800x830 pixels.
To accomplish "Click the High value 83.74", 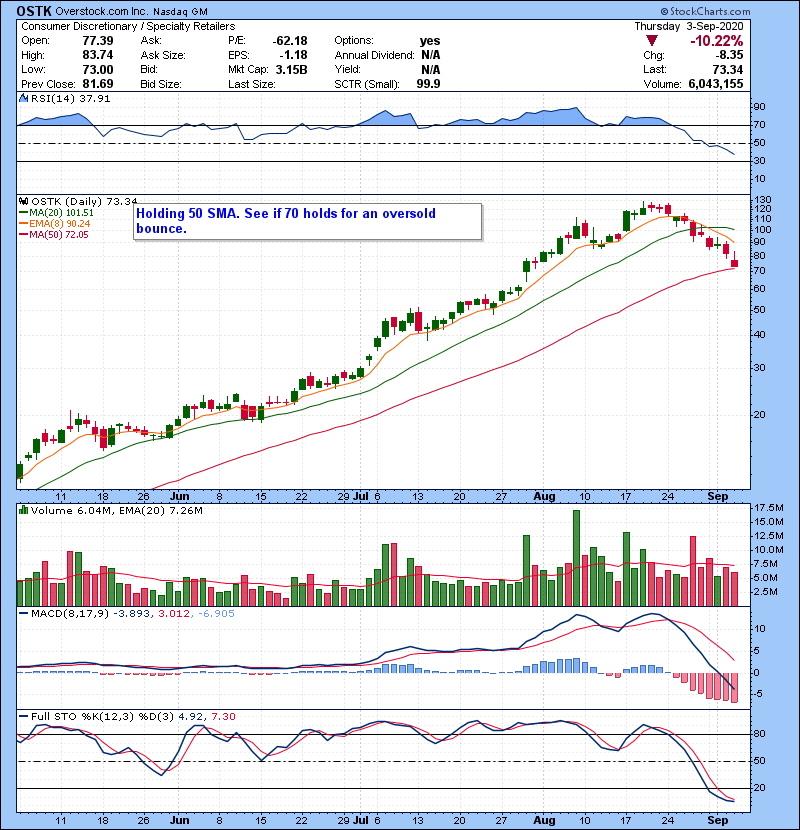I will click(x=97, y=55).
